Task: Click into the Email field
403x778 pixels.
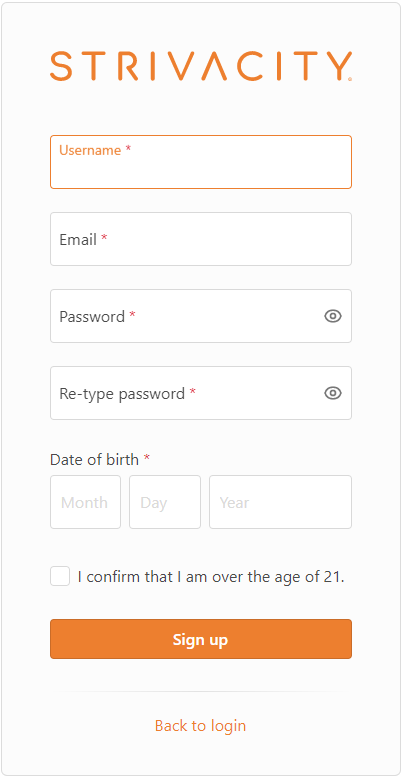Action: tap(201, 239)
